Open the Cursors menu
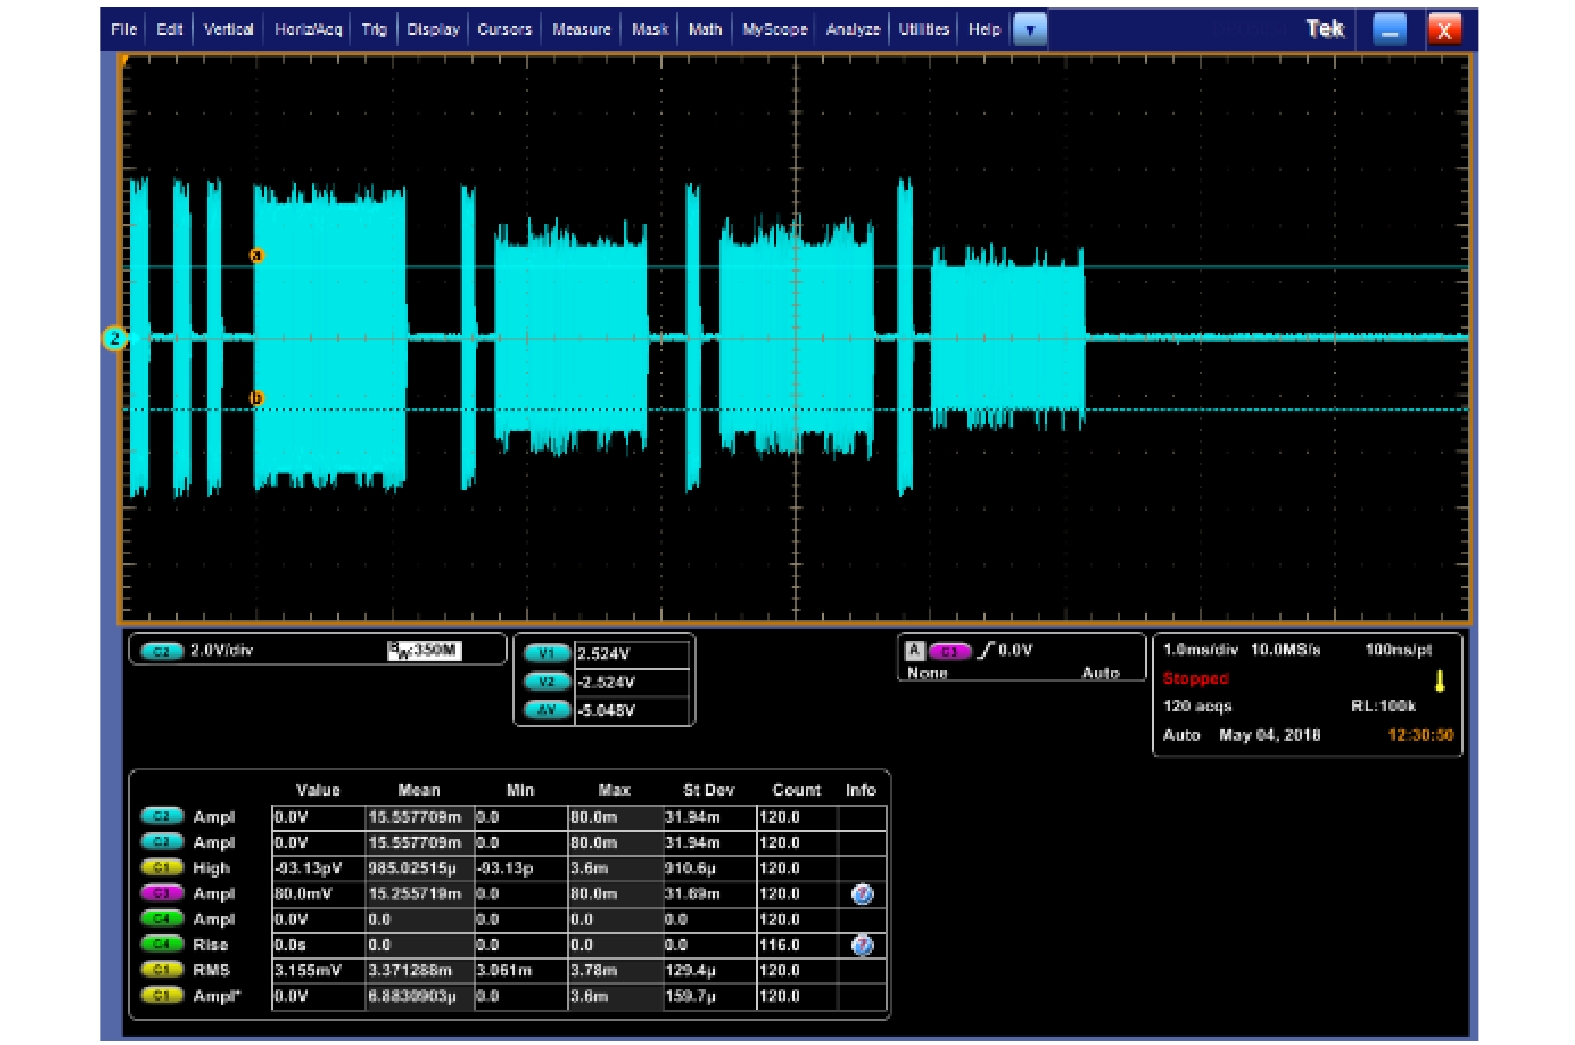 pyautogui.click(x=504, y=30)
